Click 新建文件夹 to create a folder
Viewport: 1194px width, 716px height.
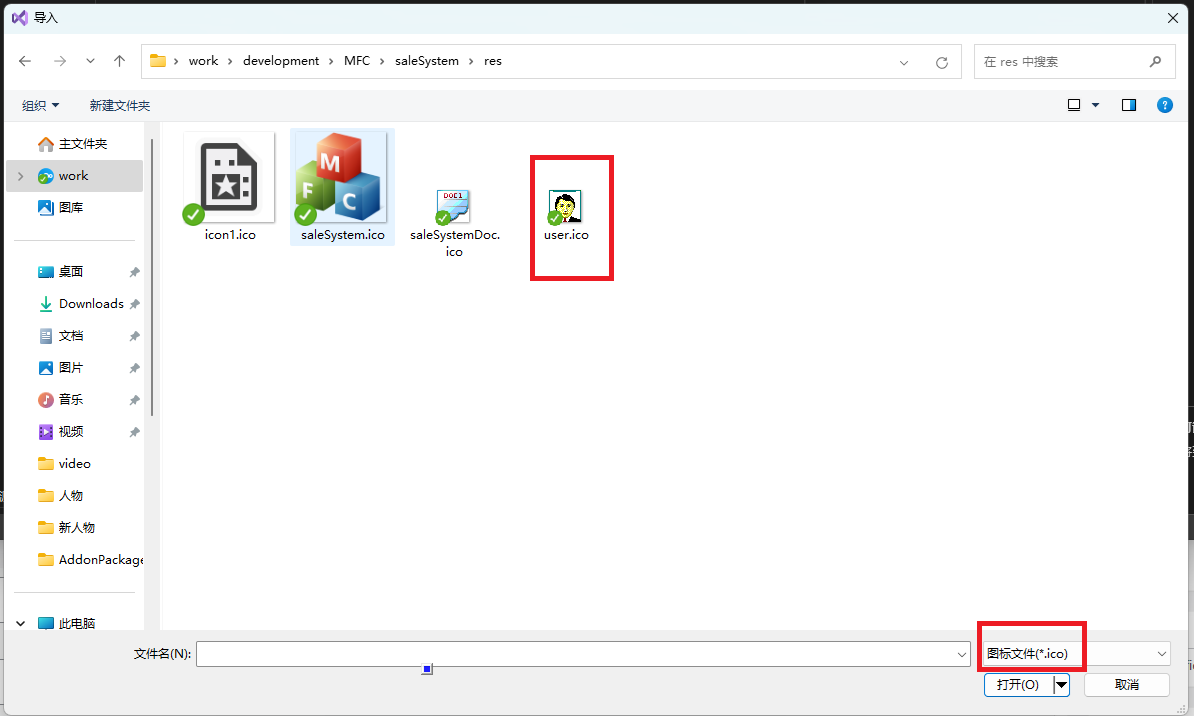tap(119, 105)
